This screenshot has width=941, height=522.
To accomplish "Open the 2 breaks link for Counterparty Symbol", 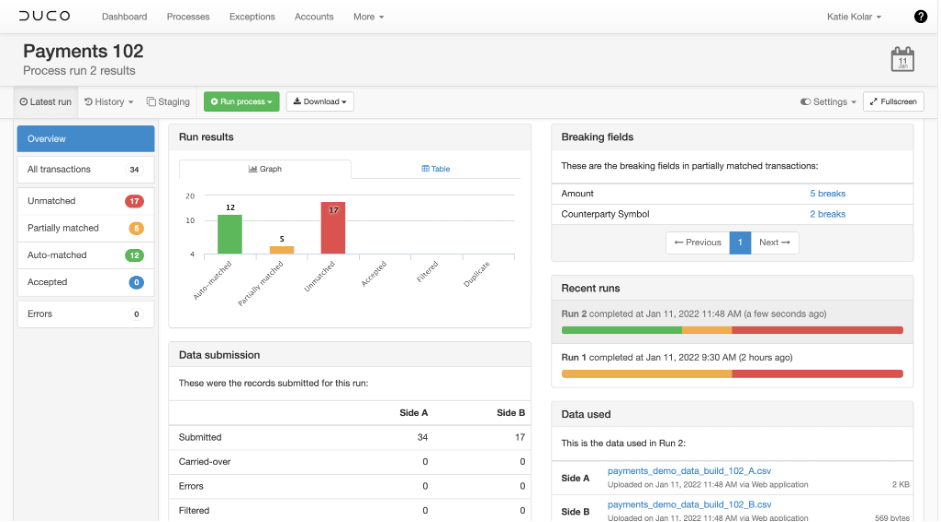I will [828, 214].
